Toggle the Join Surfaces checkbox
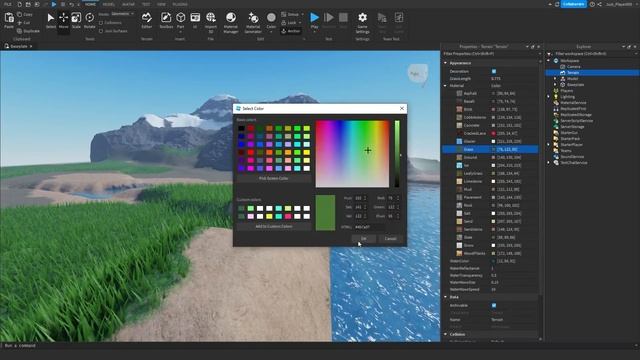The image size is (640, 360). pos(101,31)
